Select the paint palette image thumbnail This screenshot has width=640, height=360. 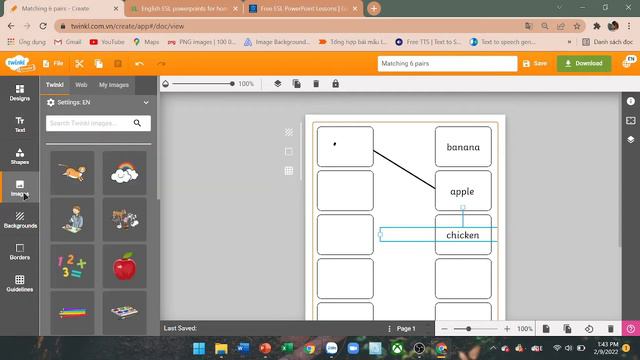point(124,313)
